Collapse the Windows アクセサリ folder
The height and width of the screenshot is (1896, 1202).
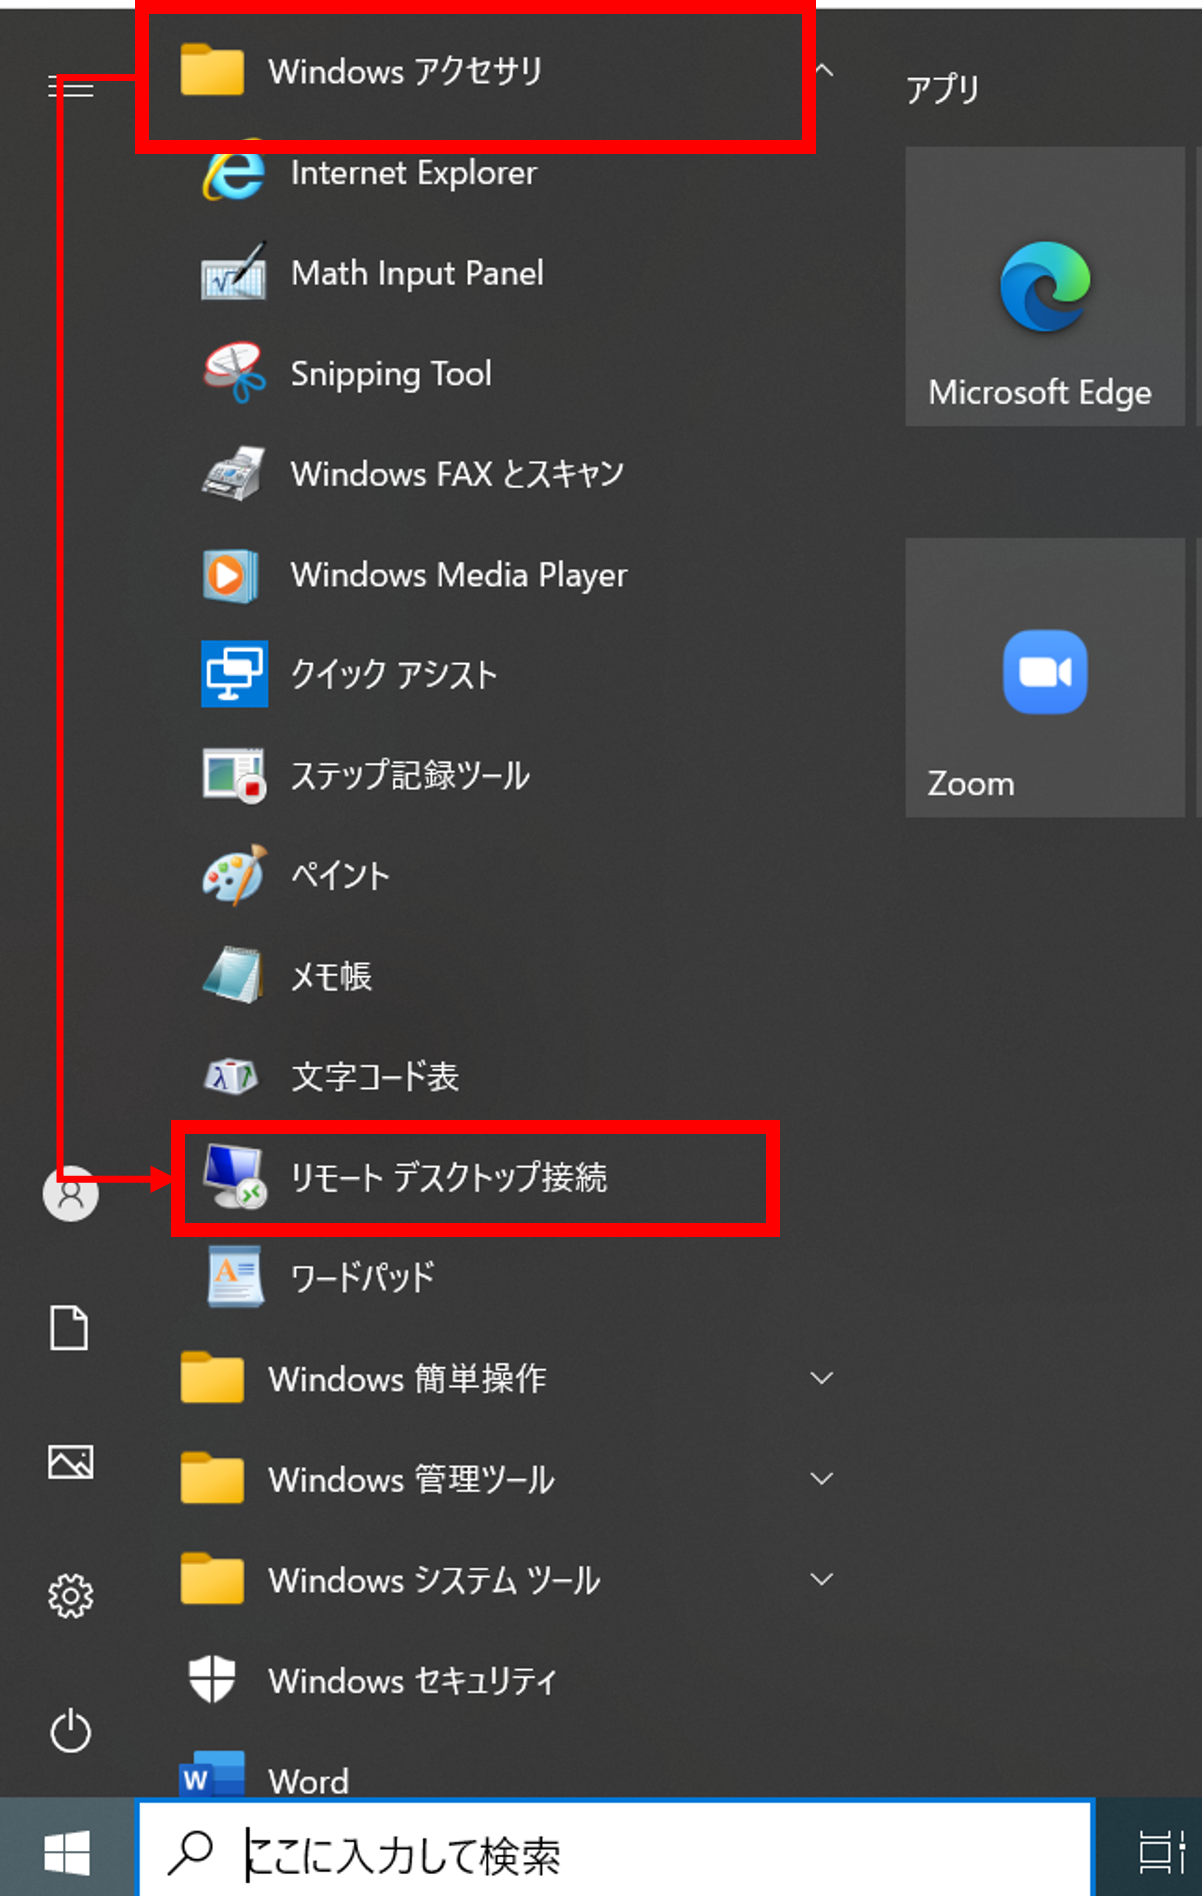click(500, 72)
